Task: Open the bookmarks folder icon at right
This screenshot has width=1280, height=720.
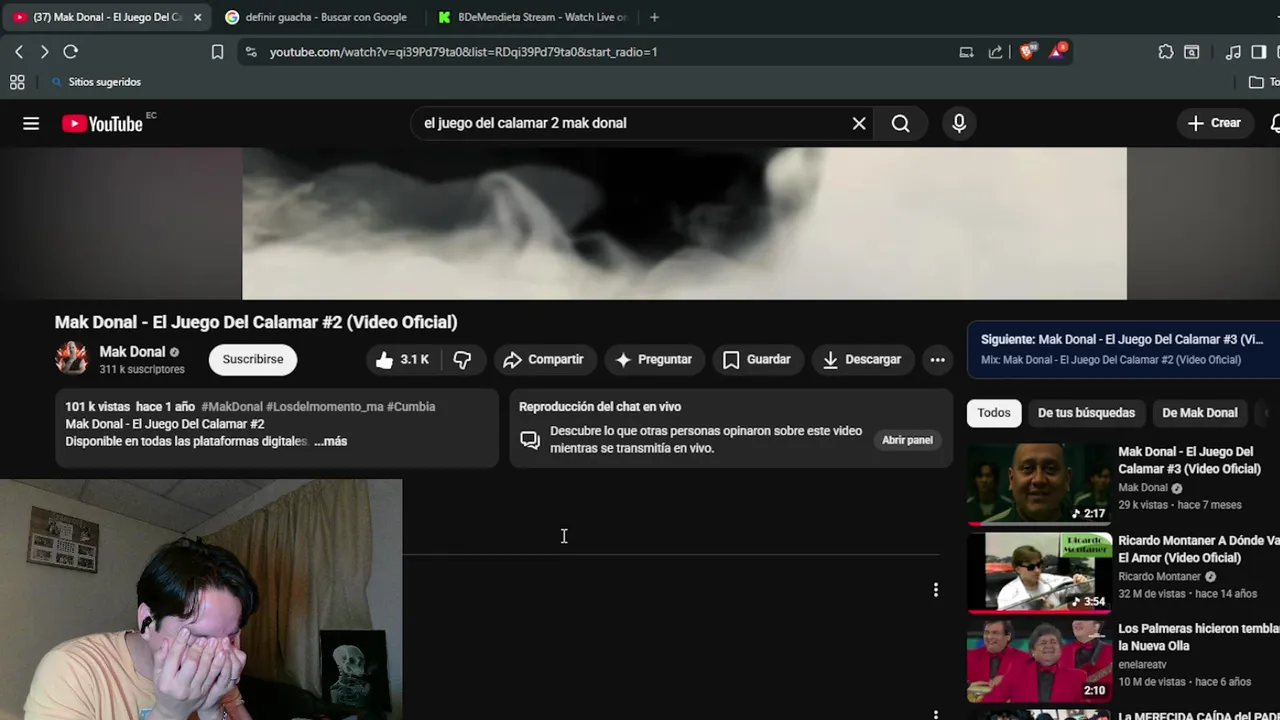Action: (x=1256, y=82)
